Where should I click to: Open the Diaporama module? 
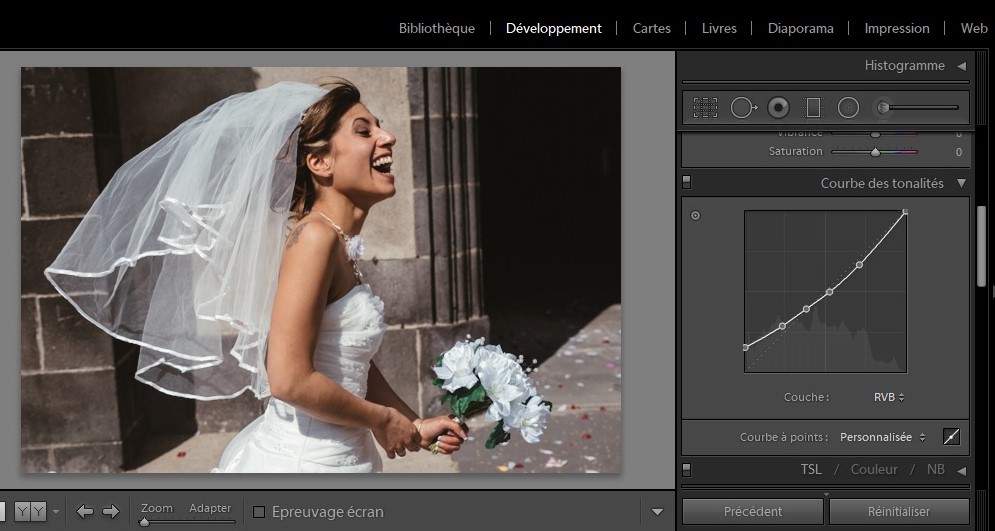click(x=800, y=29)
